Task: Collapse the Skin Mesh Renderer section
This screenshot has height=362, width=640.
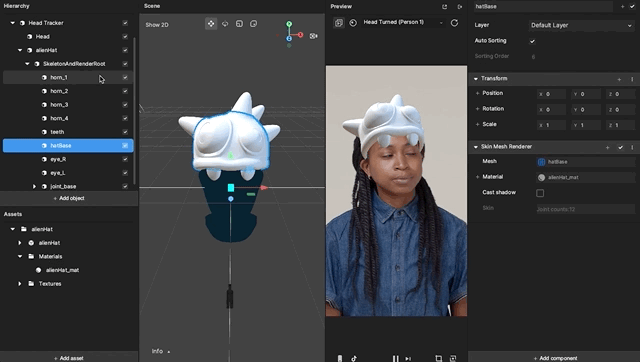Action: click(476, 147)
